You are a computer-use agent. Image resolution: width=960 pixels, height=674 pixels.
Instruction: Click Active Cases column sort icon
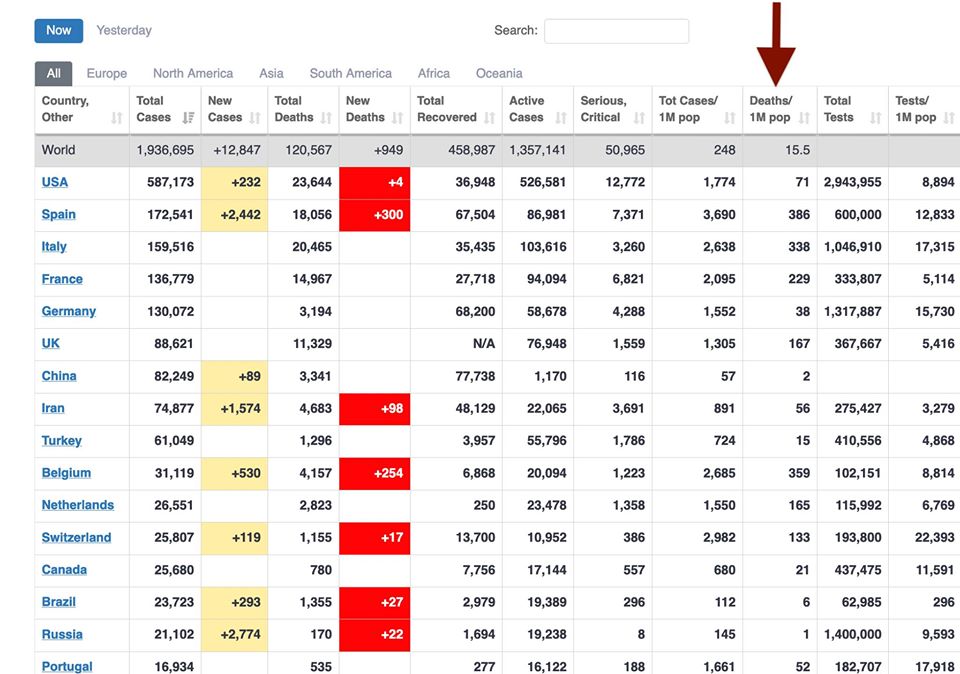[x=560, y=118]
